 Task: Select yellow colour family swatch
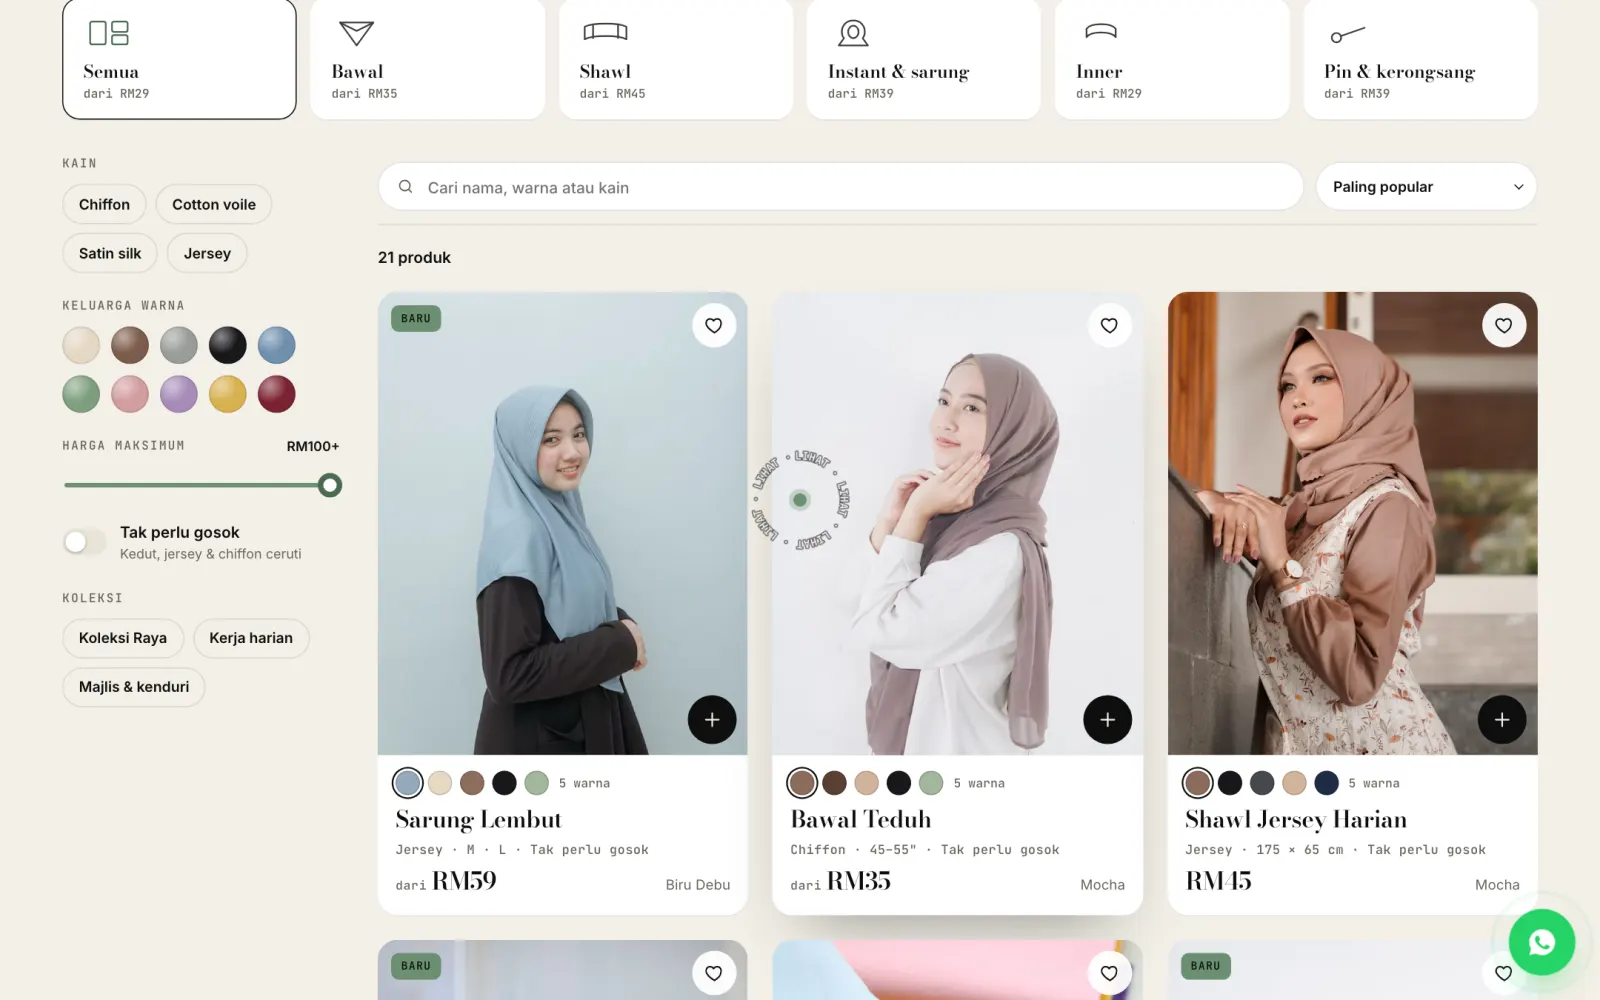point(228,394)
